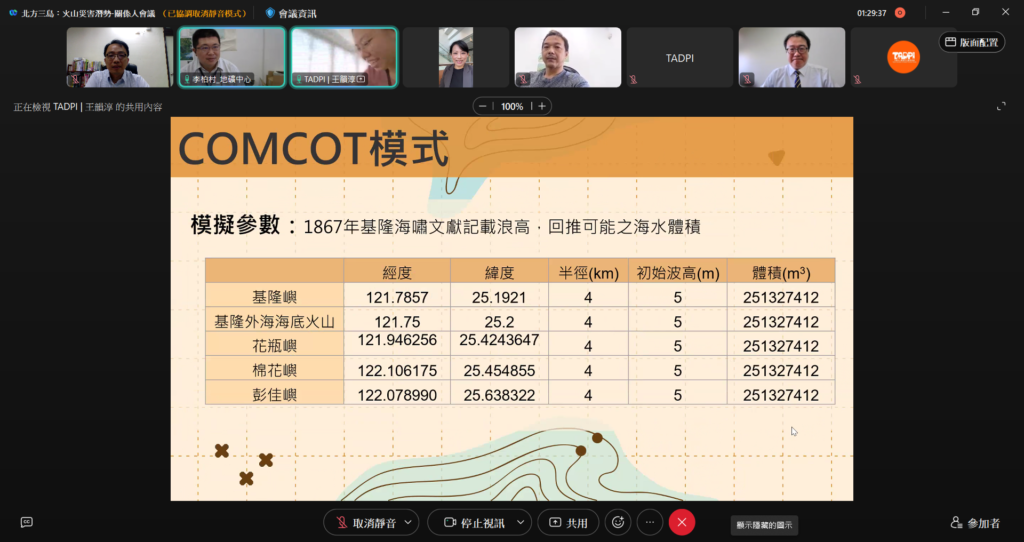Viewport: 1024px width, 542px height.
Task: Open the 版面配置 layout menu
Action: pyautogui.click(x=972, y=42)
